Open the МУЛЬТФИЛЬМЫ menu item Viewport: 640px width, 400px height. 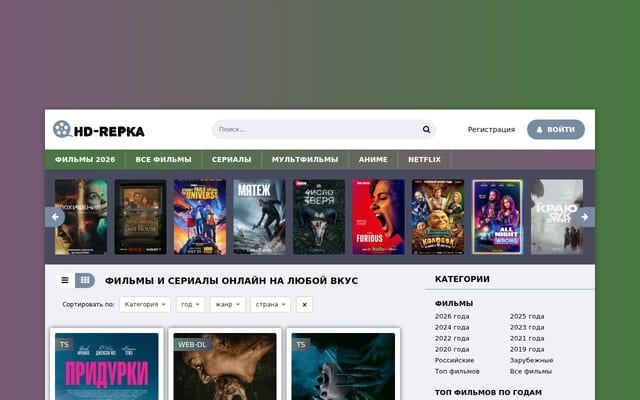(x=305, y=160)
